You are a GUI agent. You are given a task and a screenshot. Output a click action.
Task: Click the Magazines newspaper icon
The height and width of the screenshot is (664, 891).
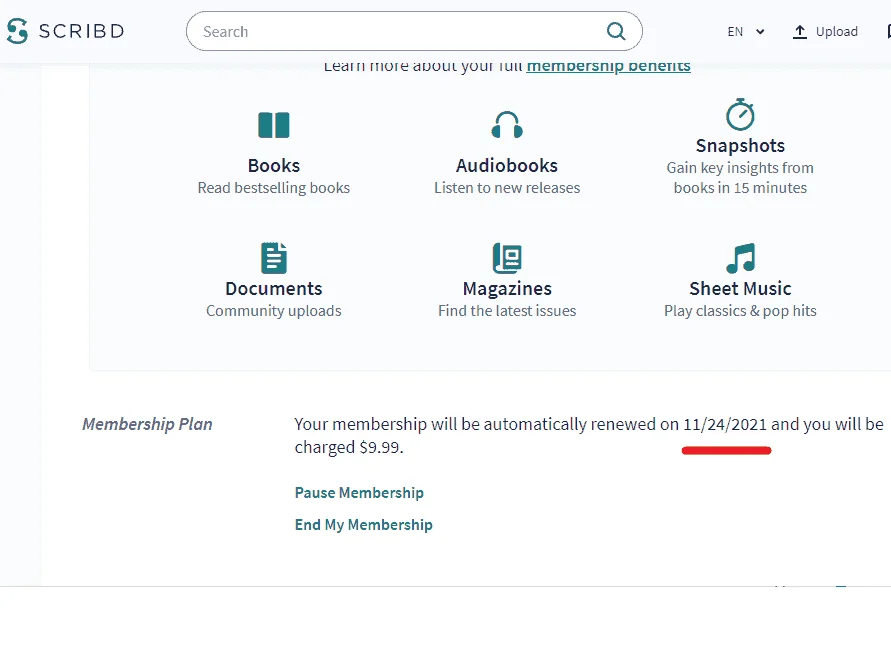[x=507, y=258]
